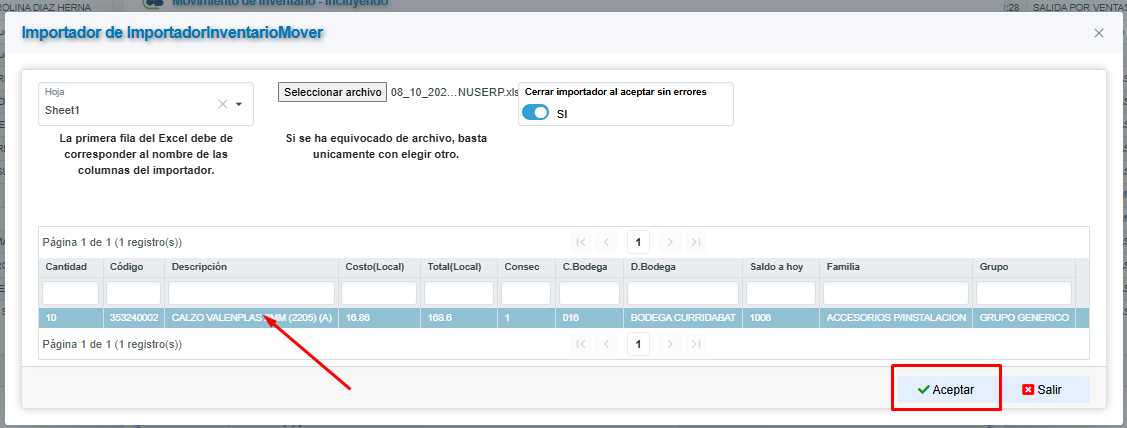This screenshot has height=428, width=1127.
Task: Go to first page in top pager
Action: point(580,242)
